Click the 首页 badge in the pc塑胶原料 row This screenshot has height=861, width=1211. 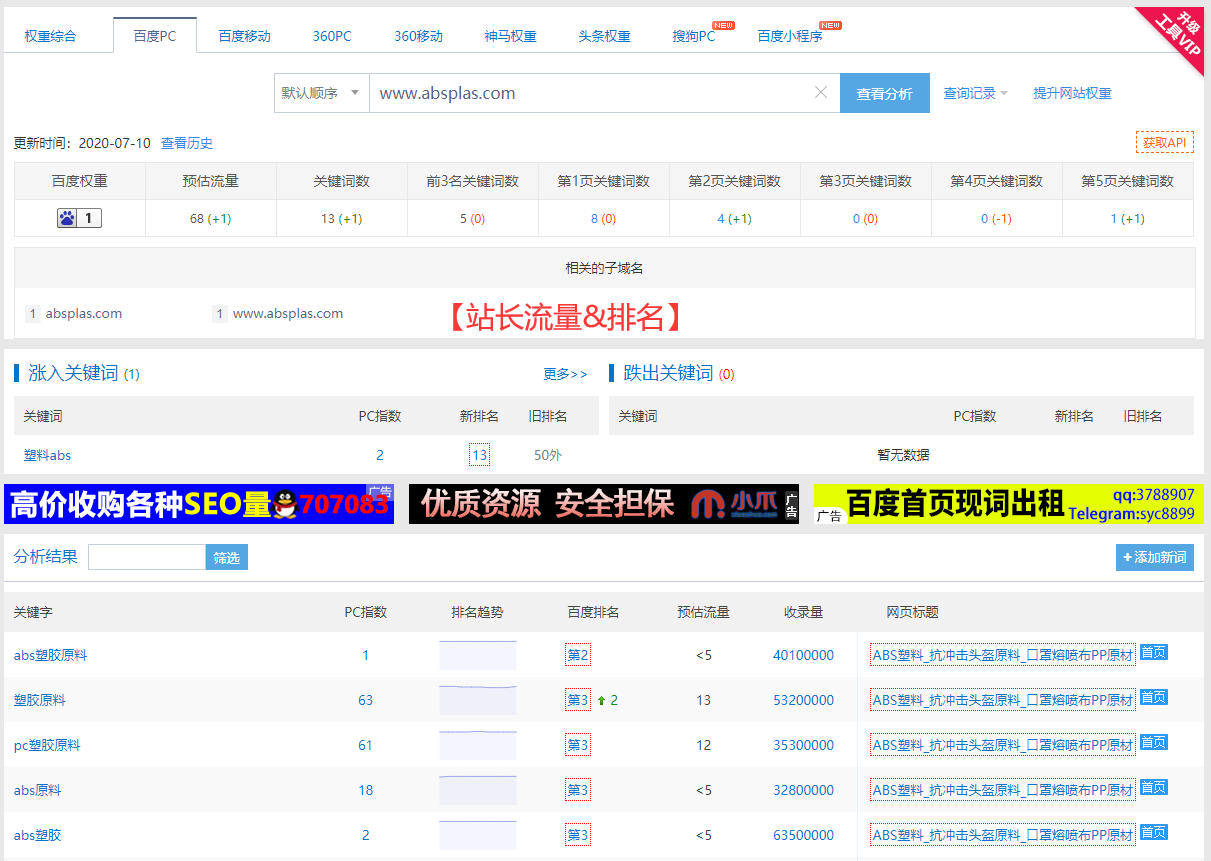[x=1153, y=743]
